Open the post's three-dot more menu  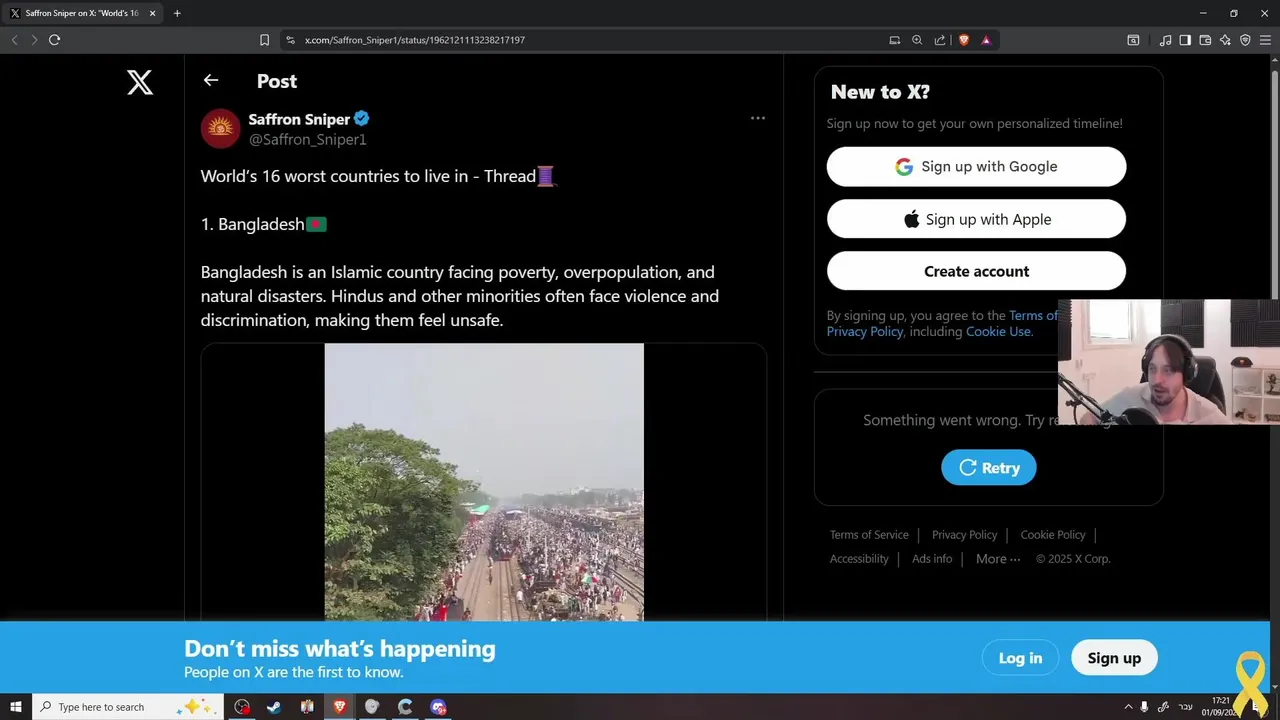[x=758, y=118]
